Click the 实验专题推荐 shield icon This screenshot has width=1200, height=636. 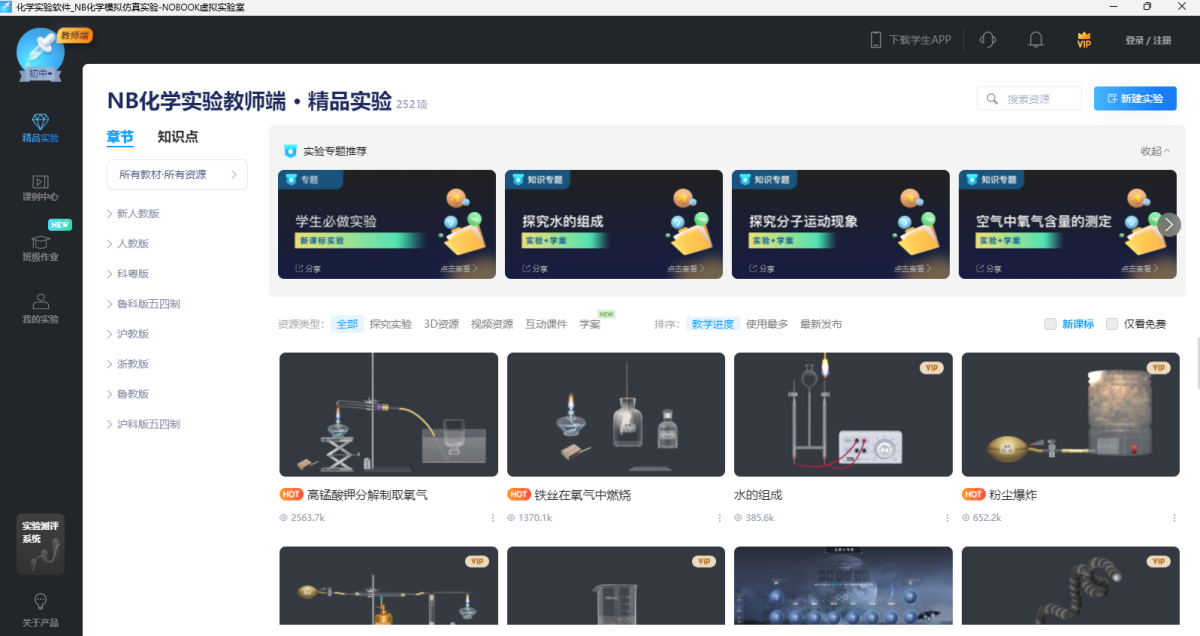tap(290, 151)
